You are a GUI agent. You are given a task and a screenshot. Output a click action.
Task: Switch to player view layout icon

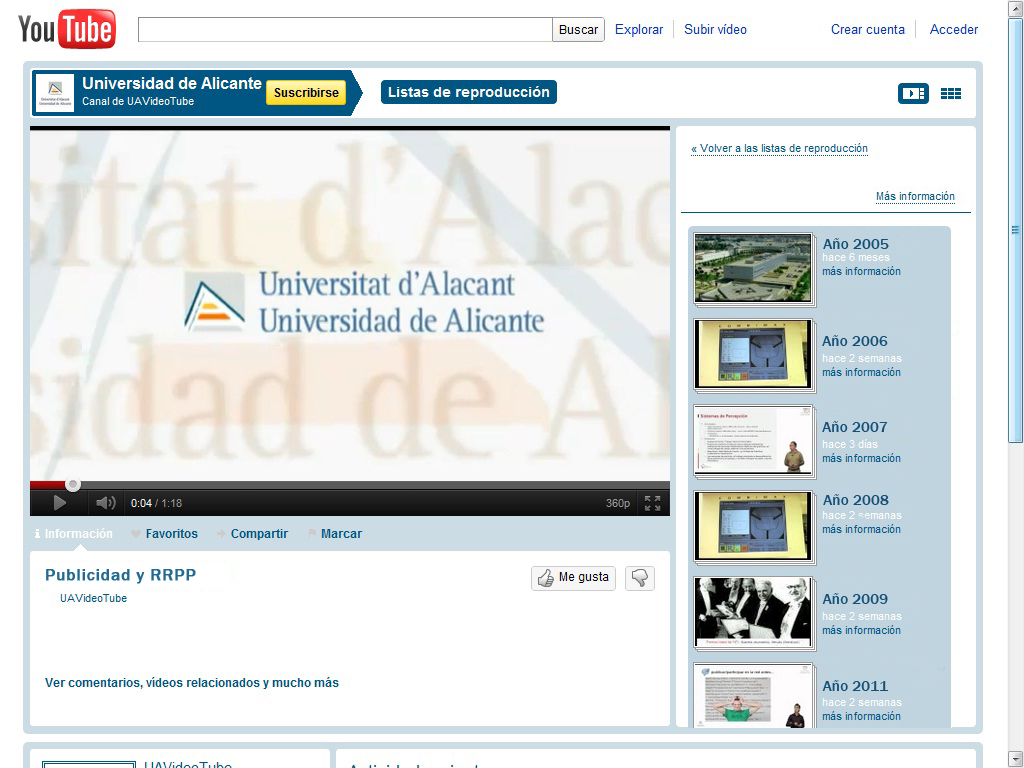pyautogui.click(x=913, y=93)
